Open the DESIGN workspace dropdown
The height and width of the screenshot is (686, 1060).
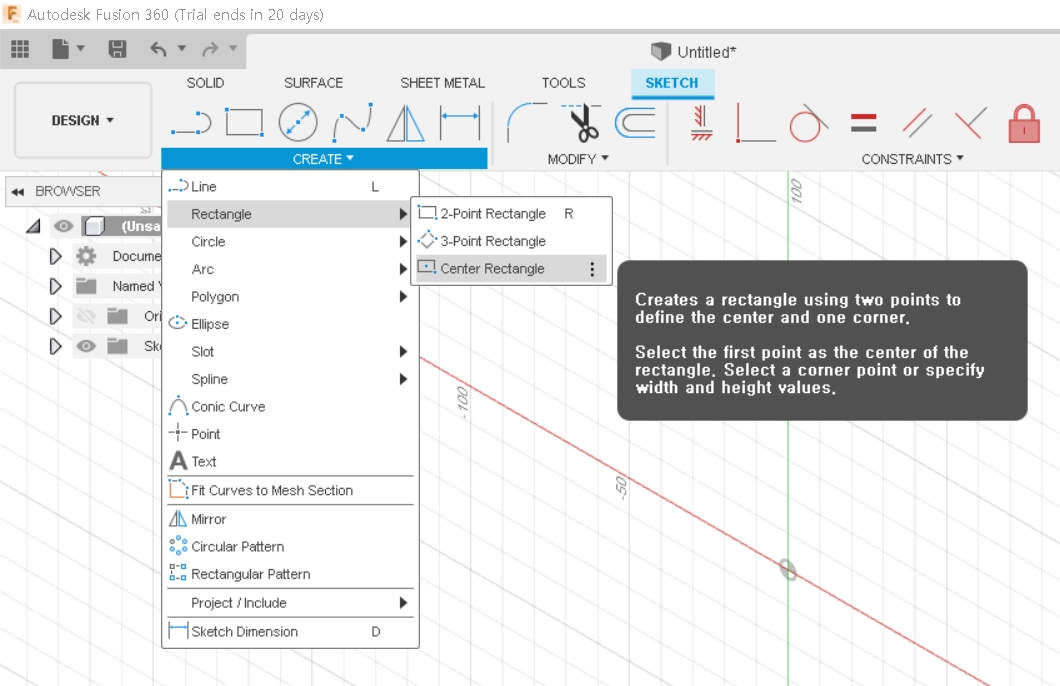click(x=82, y=120)
